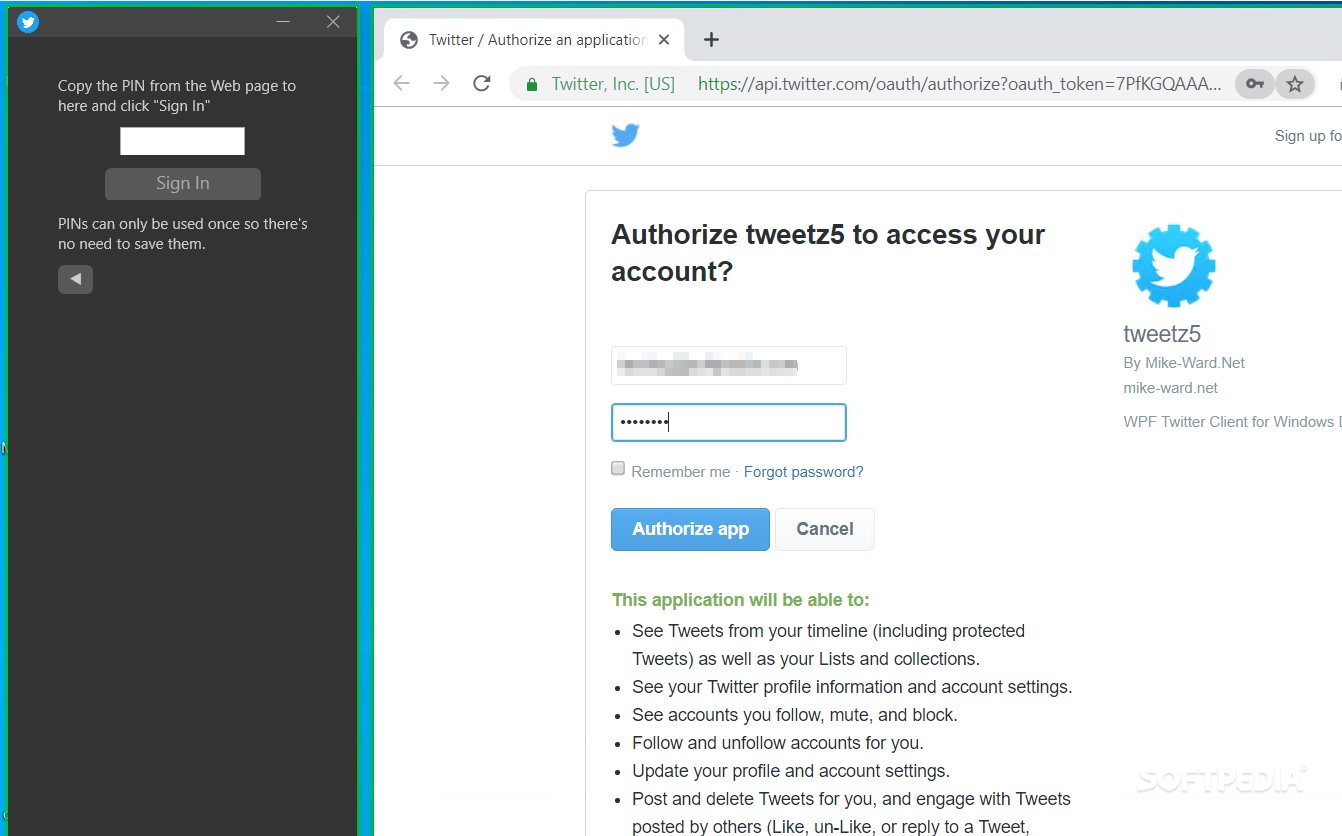
Task: Click 'This application will be able to:' text
Action: click(741, 600)
